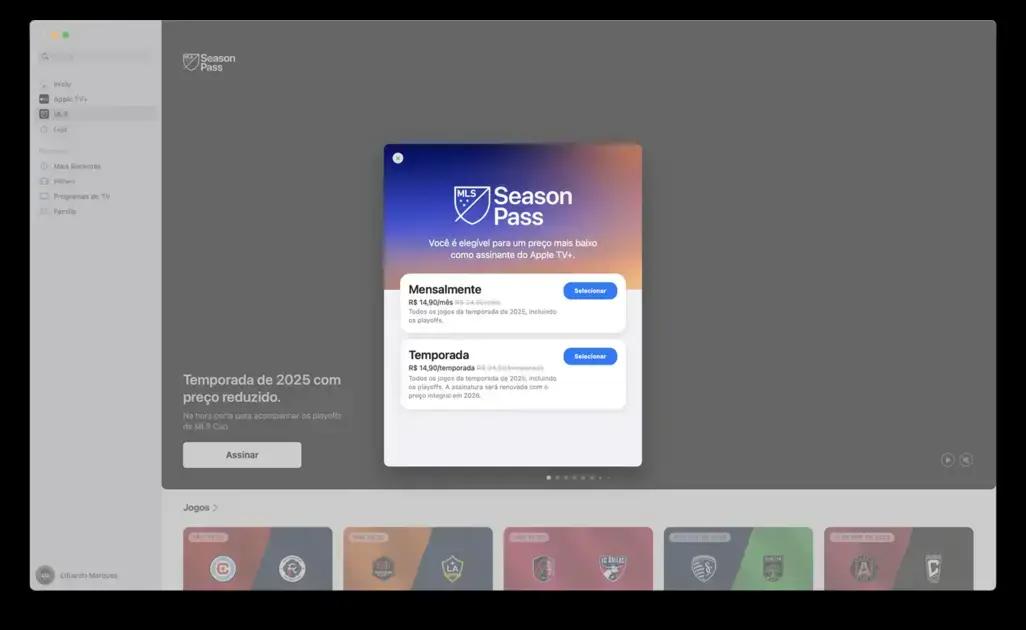Screen dimensions: 1026x630
Task: Click the Sporting Kansas City team logo
Action: [703, 569]
